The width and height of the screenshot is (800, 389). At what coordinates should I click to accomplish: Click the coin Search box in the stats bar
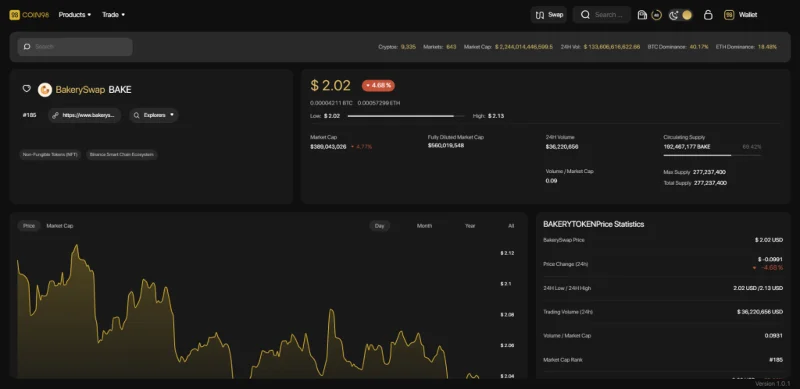75,46
